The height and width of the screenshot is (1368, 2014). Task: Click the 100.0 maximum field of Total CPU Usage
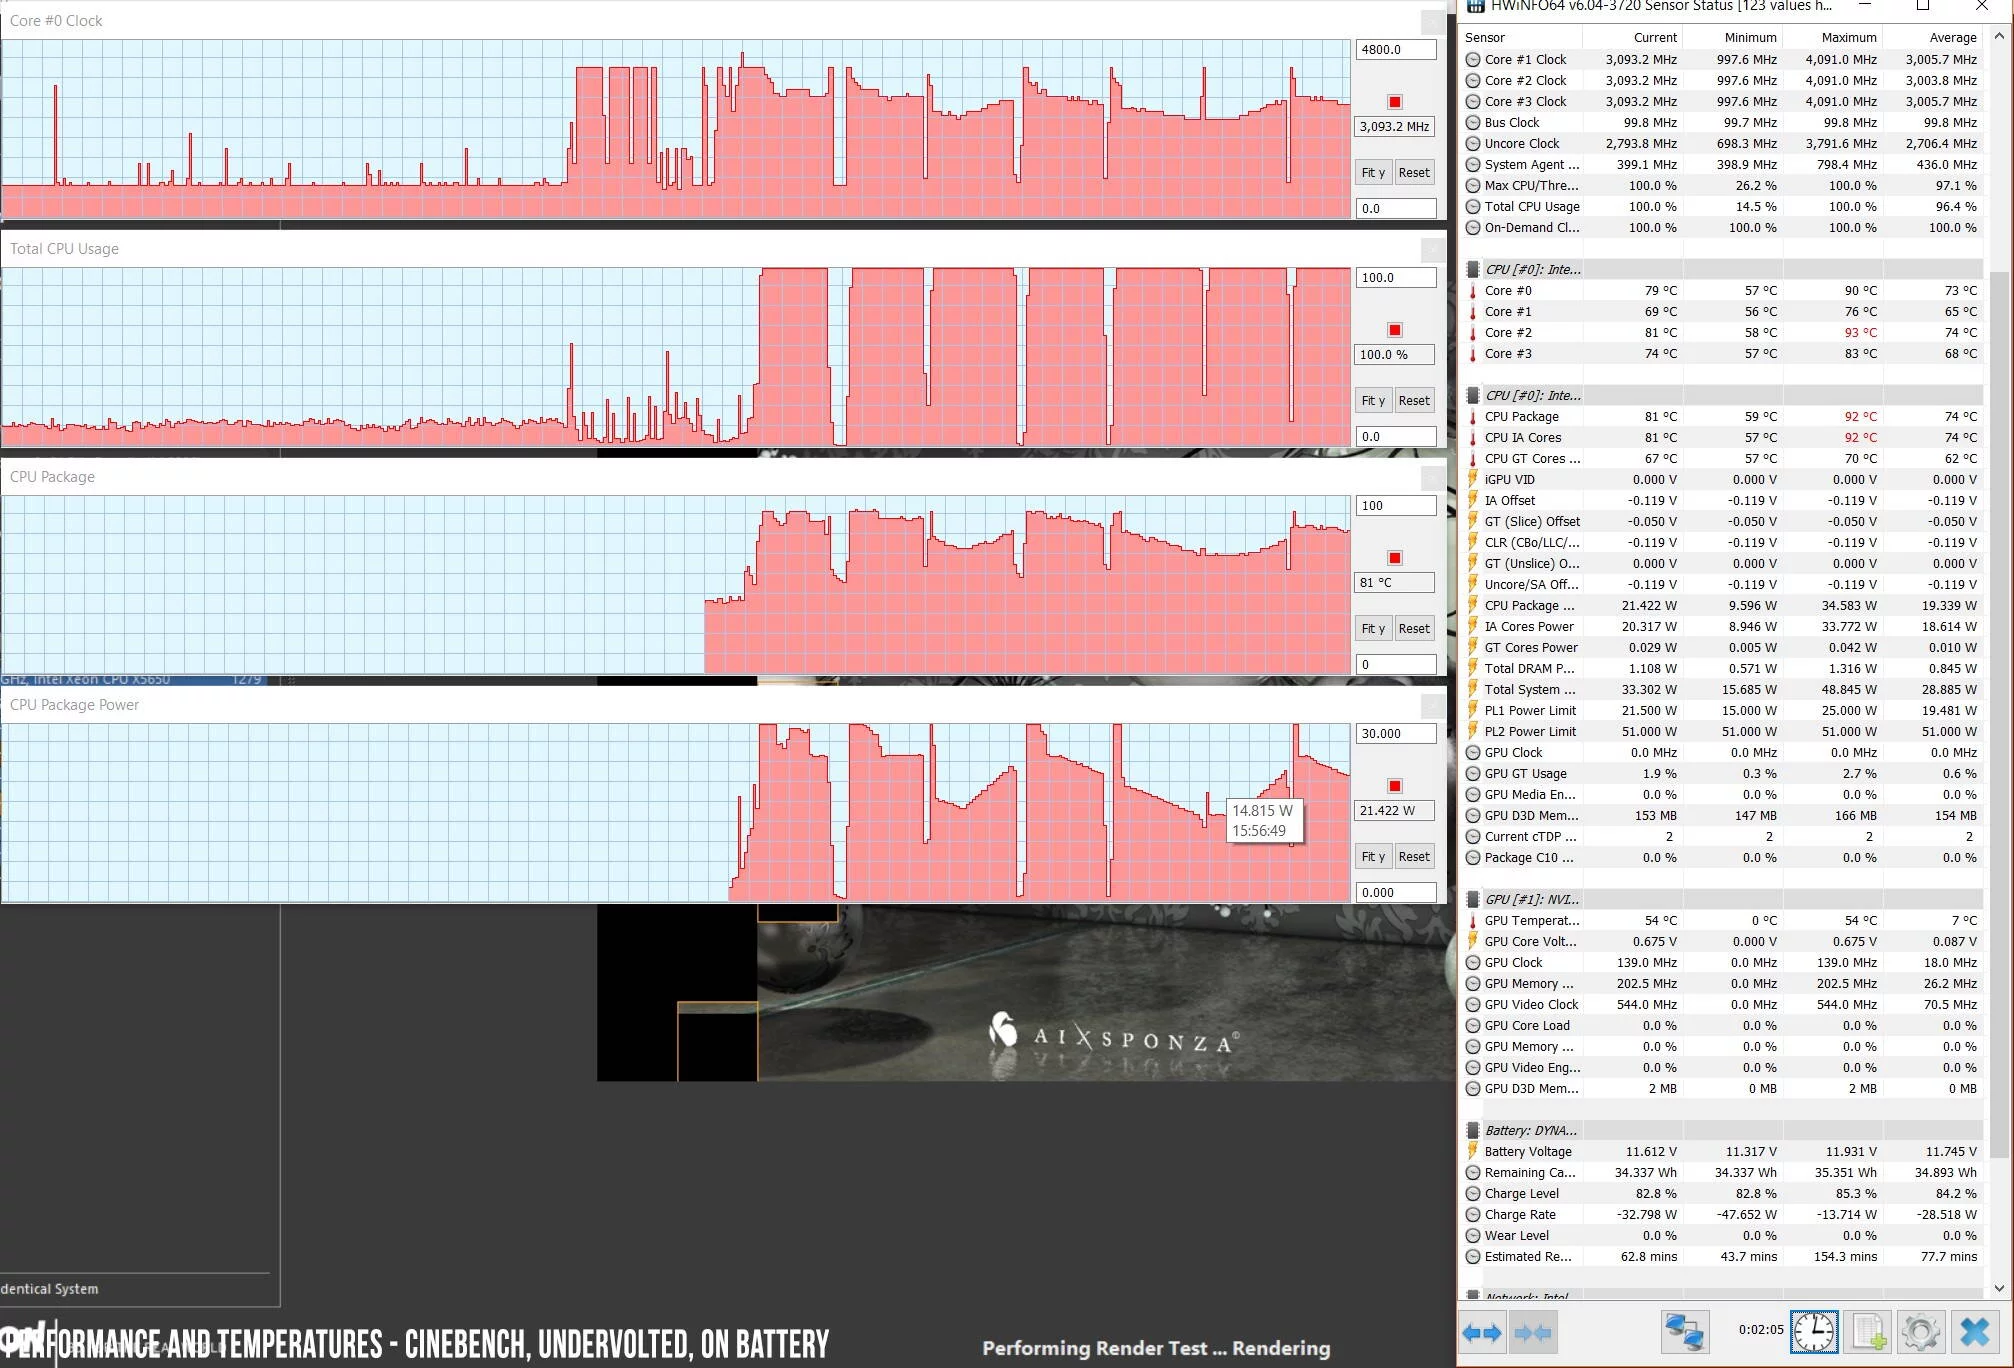[1396, 277]
